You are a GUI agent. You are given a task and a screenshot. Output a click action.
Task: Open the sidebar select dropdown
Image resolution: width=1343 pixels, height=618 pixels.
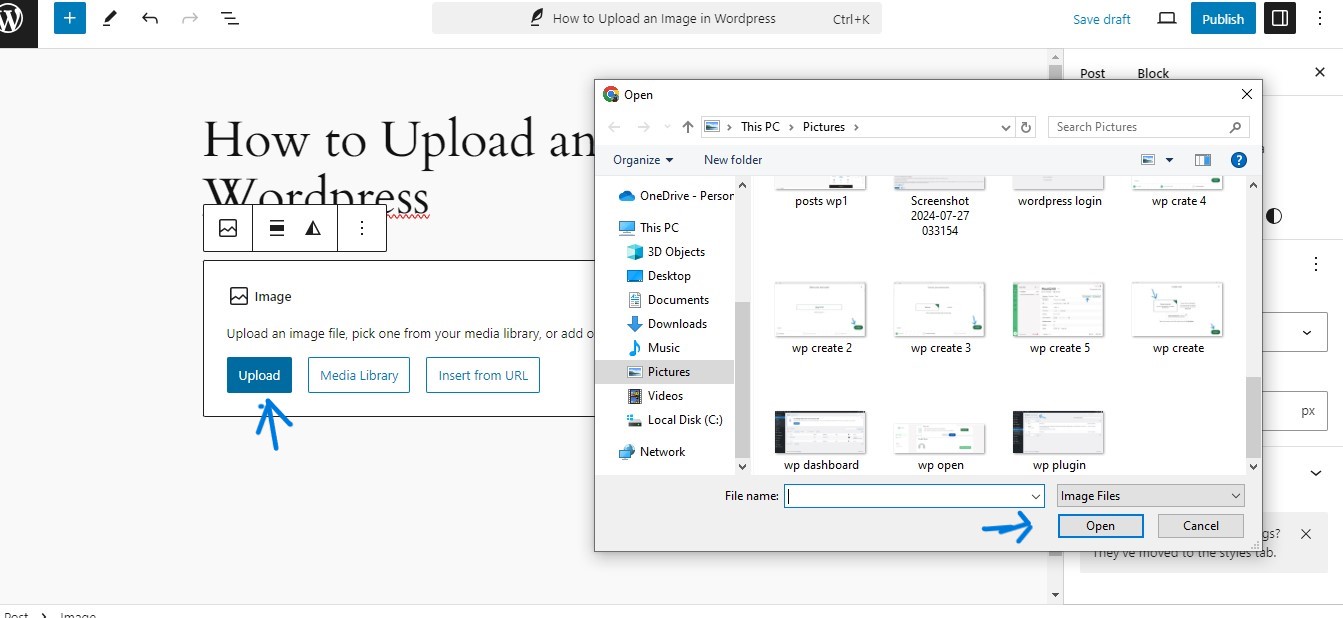click(x=1307, y=332)
